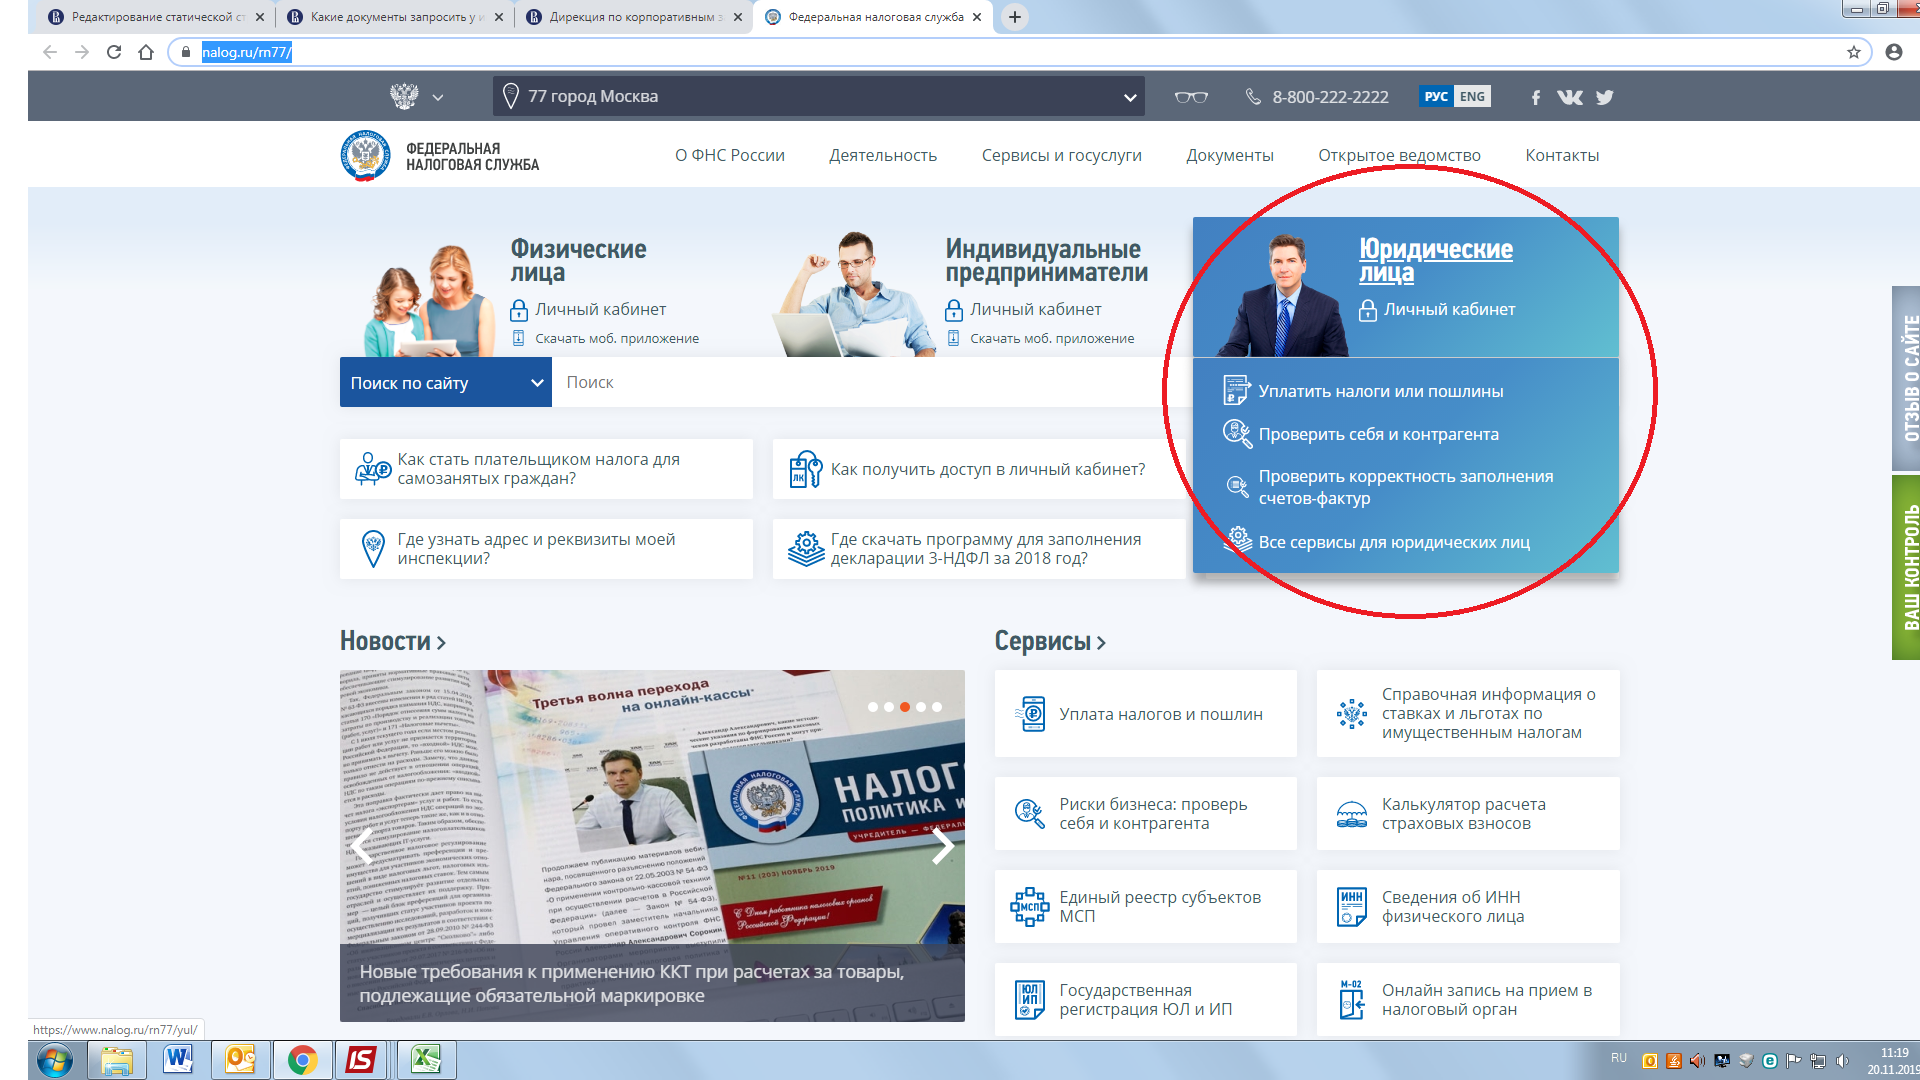Screen dimensions: 1920x1080
Task: Expand the 77 город Москва region dropdown
Action: tap(818, 97)
